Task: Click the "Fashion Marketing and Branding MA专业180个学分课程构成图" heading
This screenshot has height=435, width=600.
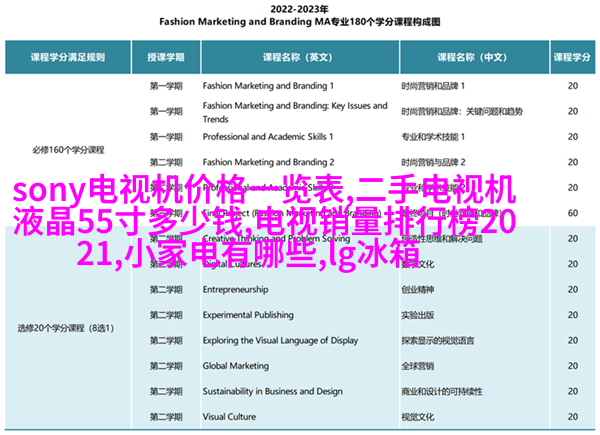Action: click(300, 22)
